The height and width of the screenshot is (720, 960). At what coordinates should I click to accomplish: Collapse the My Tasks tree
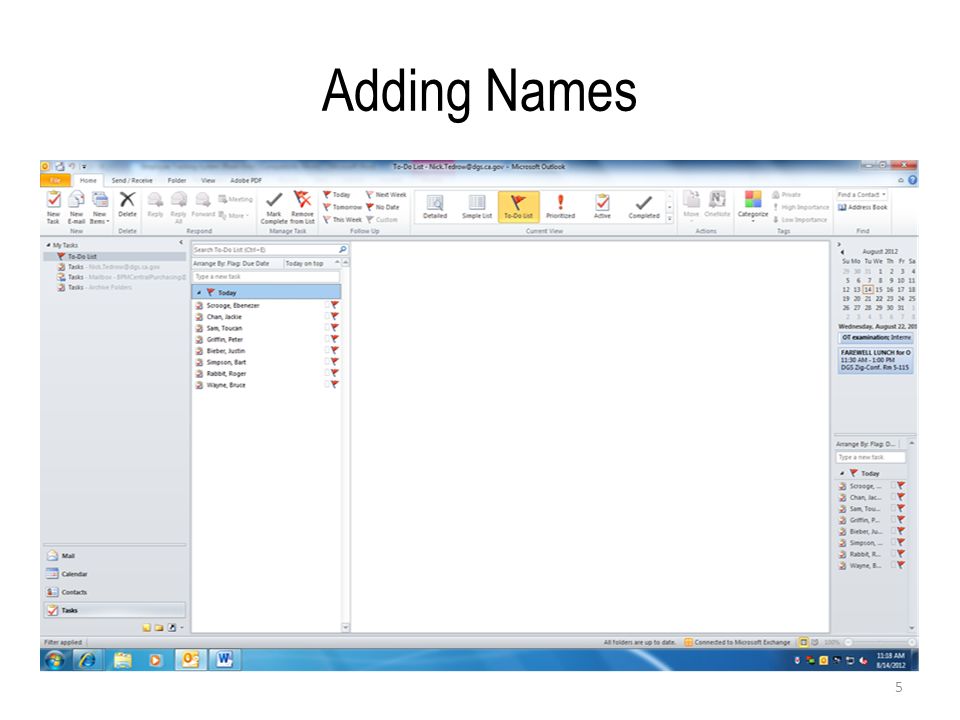coord(48,245)
